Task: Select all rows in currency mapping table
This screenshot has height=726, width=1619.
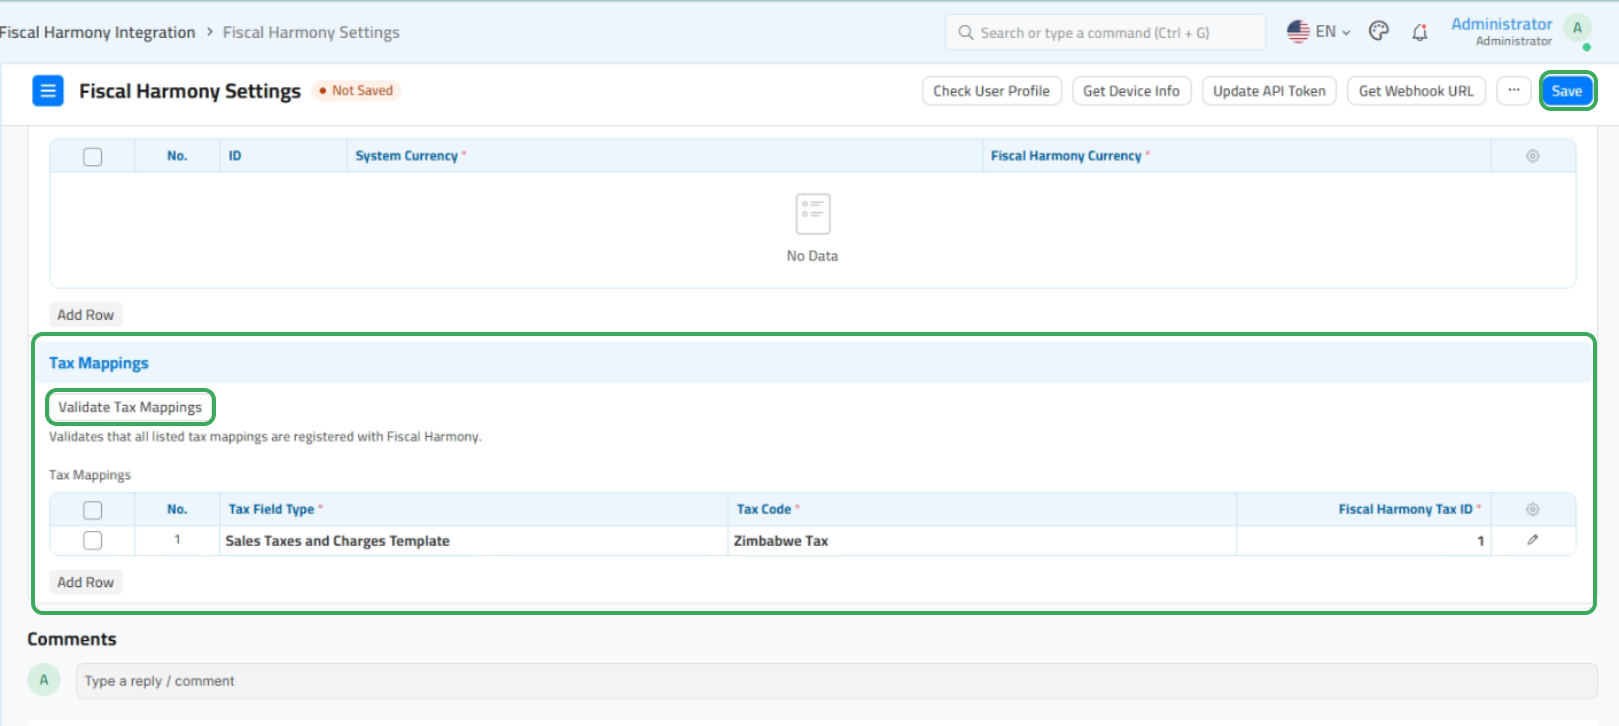Action: [x=93, y=157]
